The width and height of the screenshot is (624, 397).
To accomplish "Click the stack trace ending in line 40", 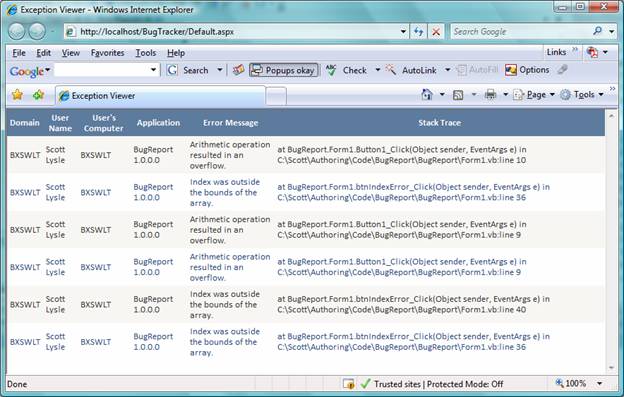I will [413, 304].
